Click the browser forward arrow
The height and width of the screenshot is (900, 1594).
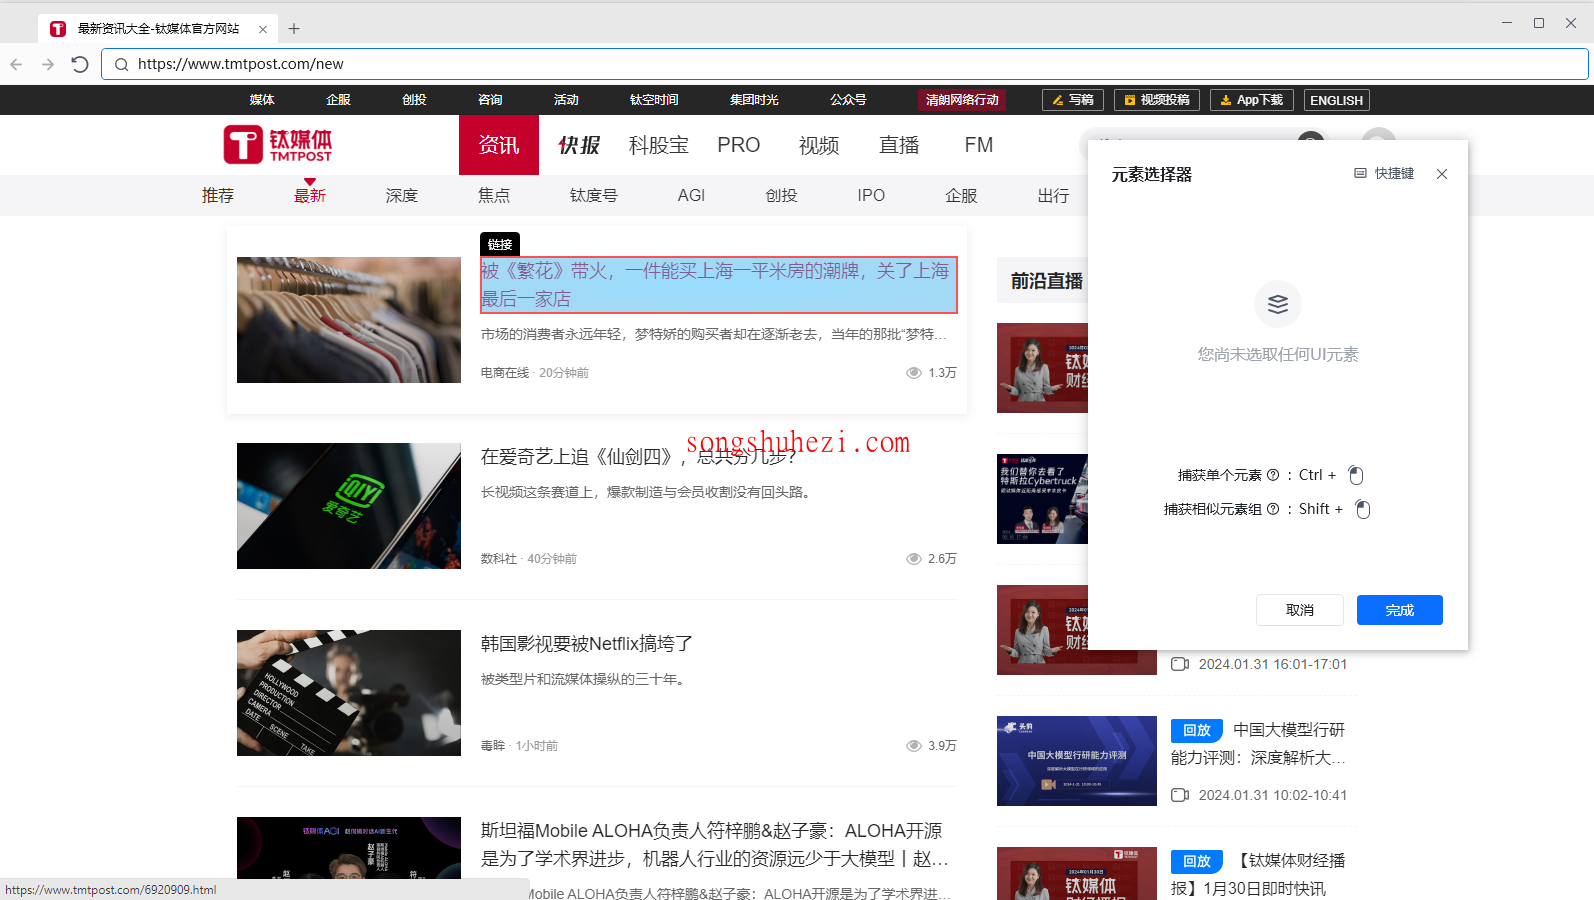click(x=48, y=64)
